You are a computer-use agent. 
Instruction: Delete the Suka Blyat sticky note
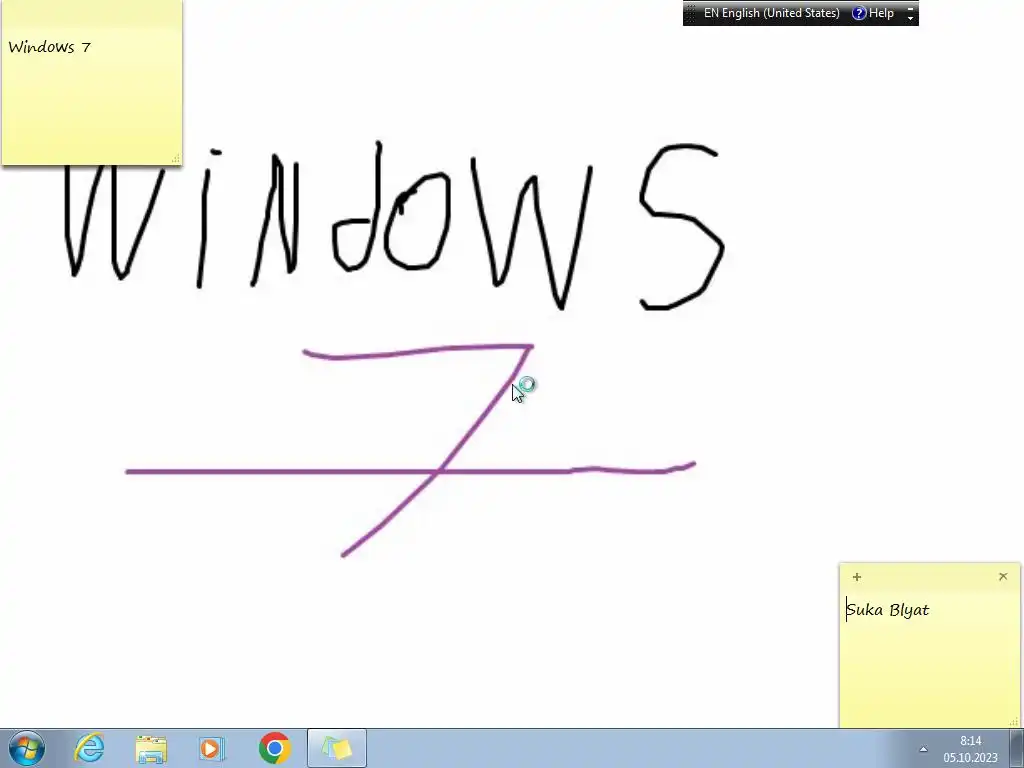pos(1003,576)
